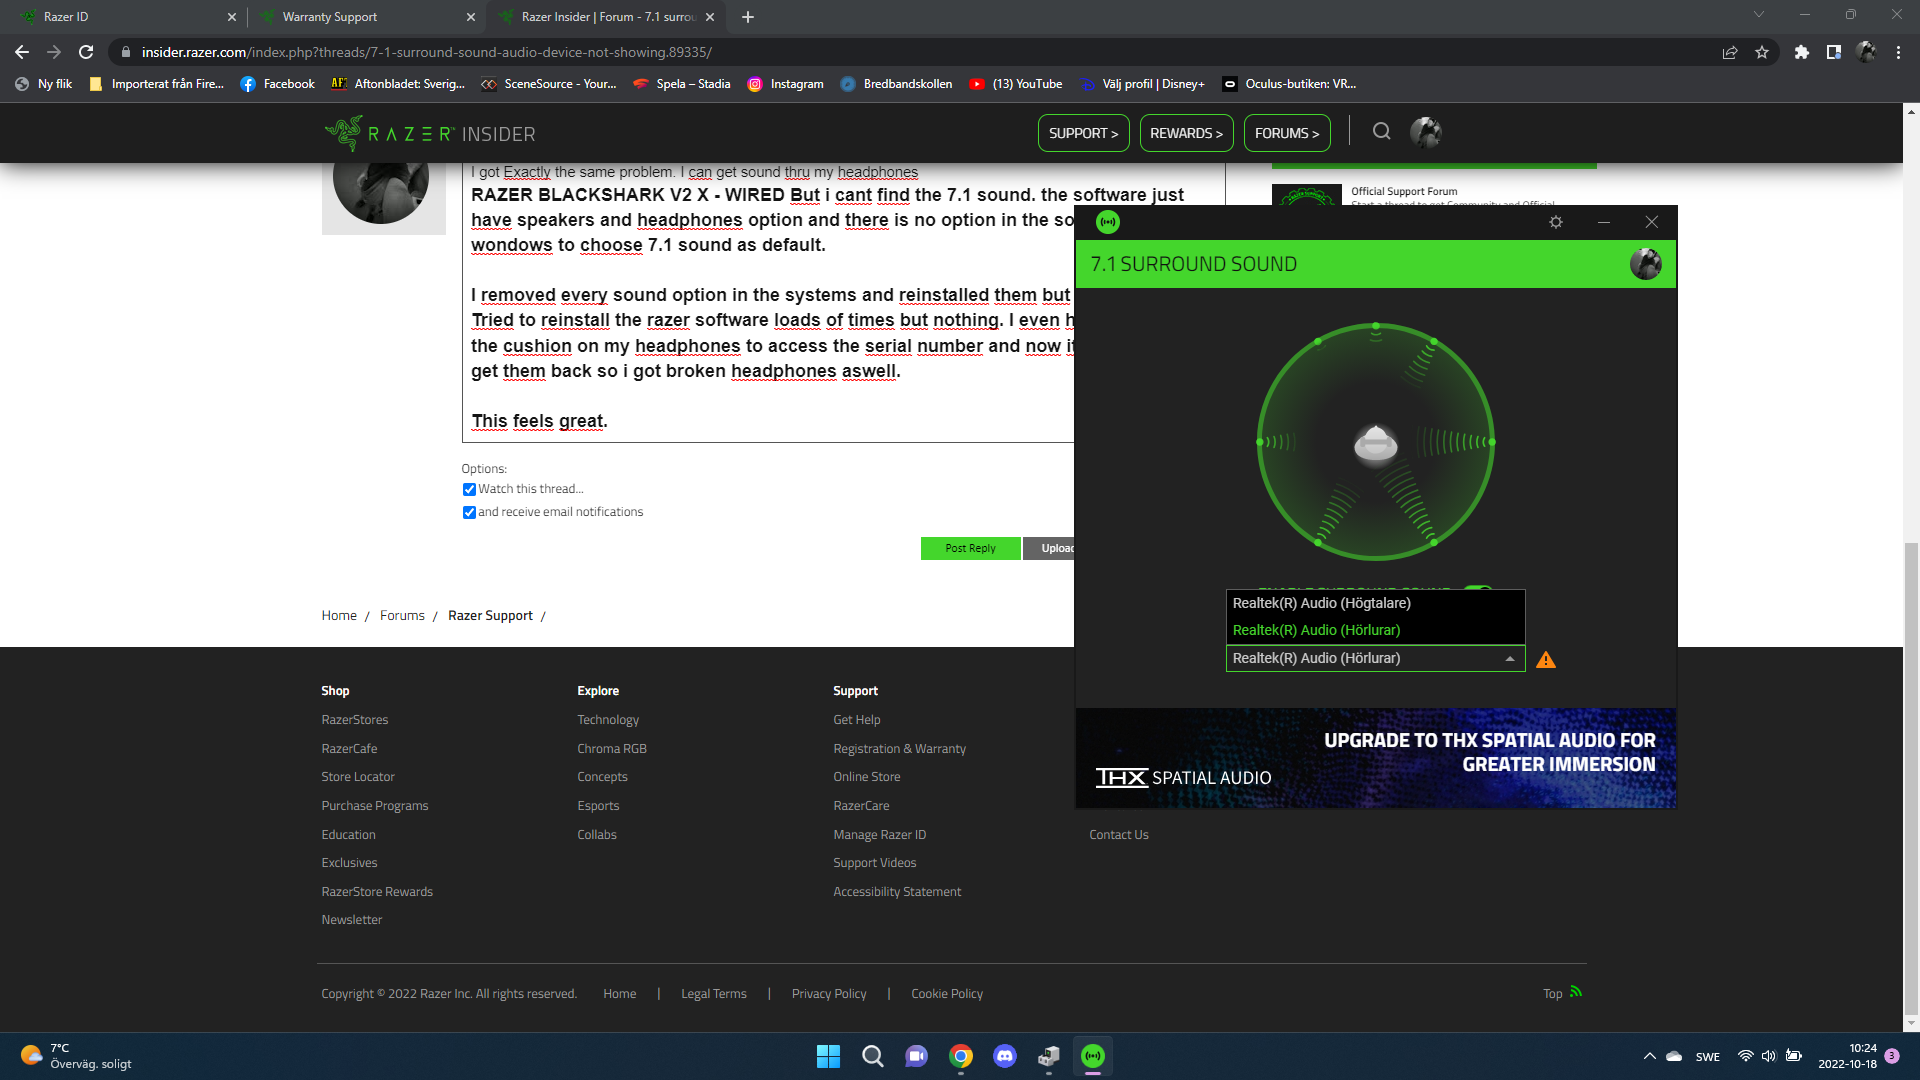Open the Registration & Warranty link
Screen dimensions: 1920x1080
pyautogui.click(x=899, y=749)
